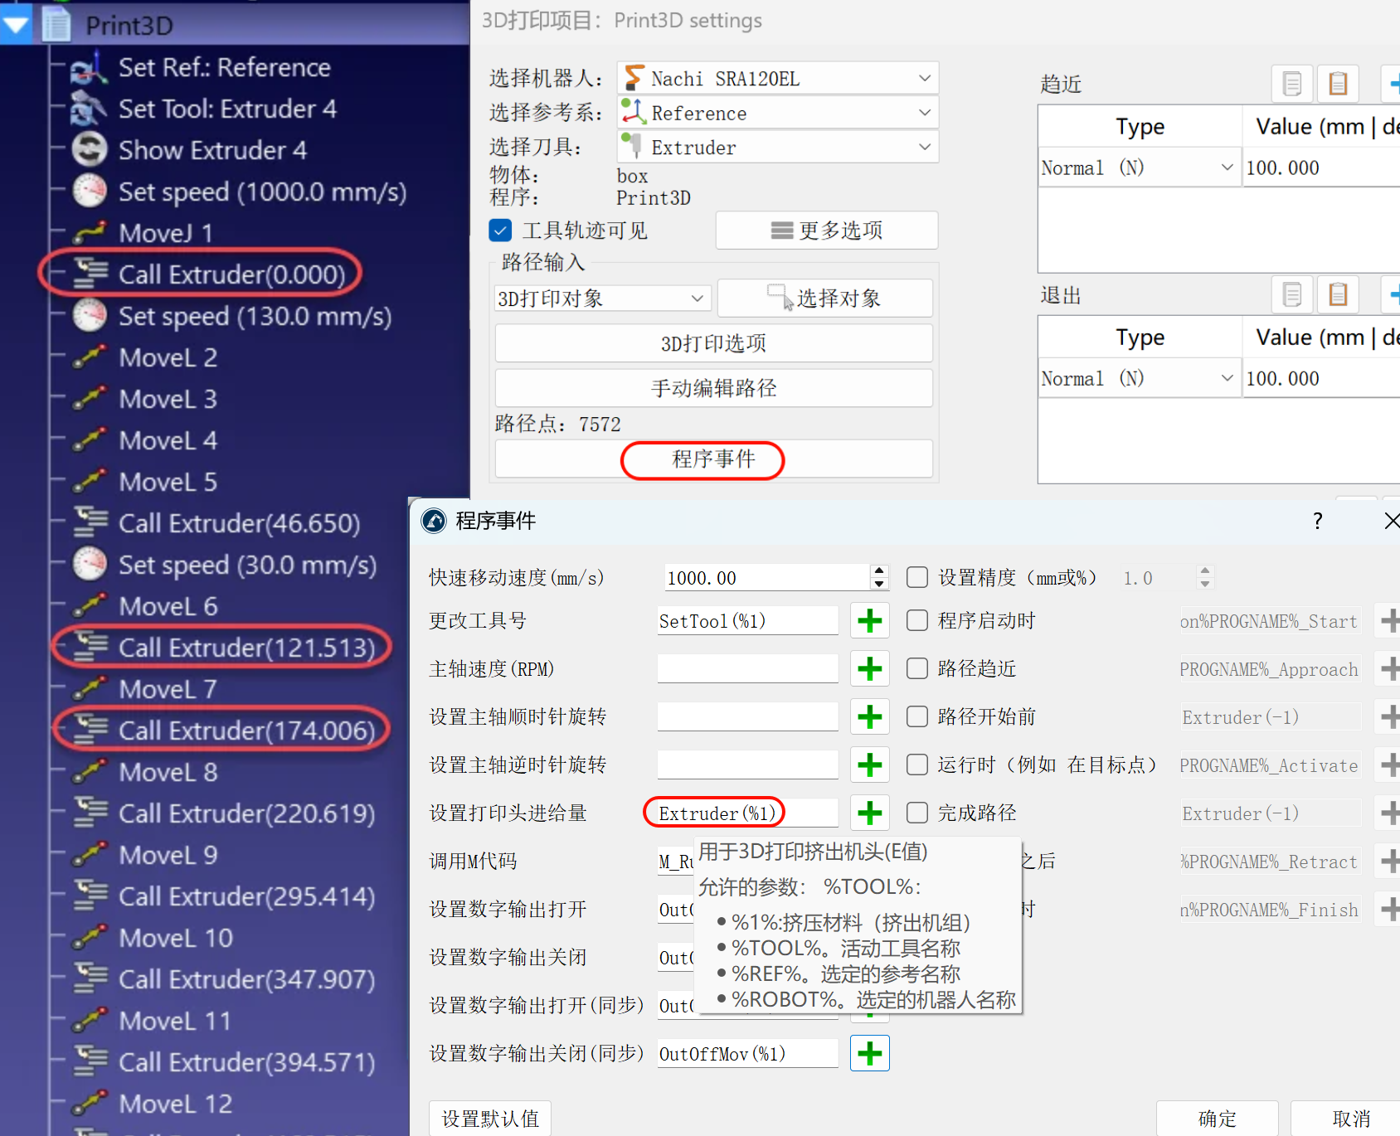
Task: Select MoveL 5 instruction in tree
Action: (167, 482)
